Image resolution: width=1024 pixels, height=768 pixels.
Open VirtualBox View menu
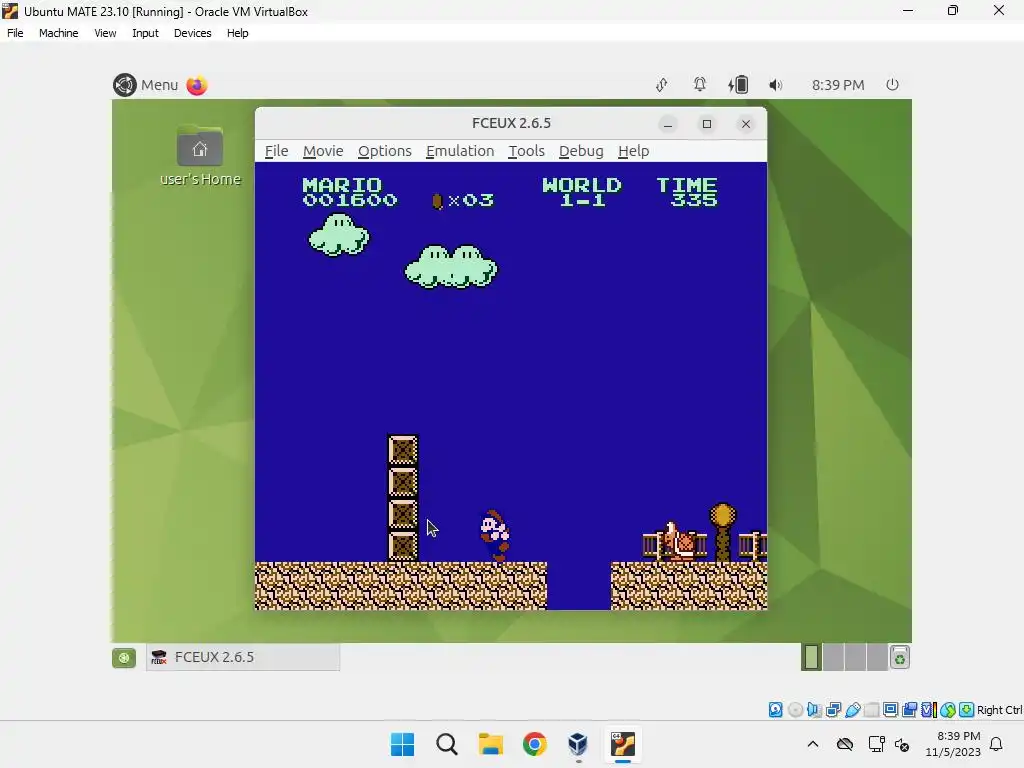(x=105, y=33)
